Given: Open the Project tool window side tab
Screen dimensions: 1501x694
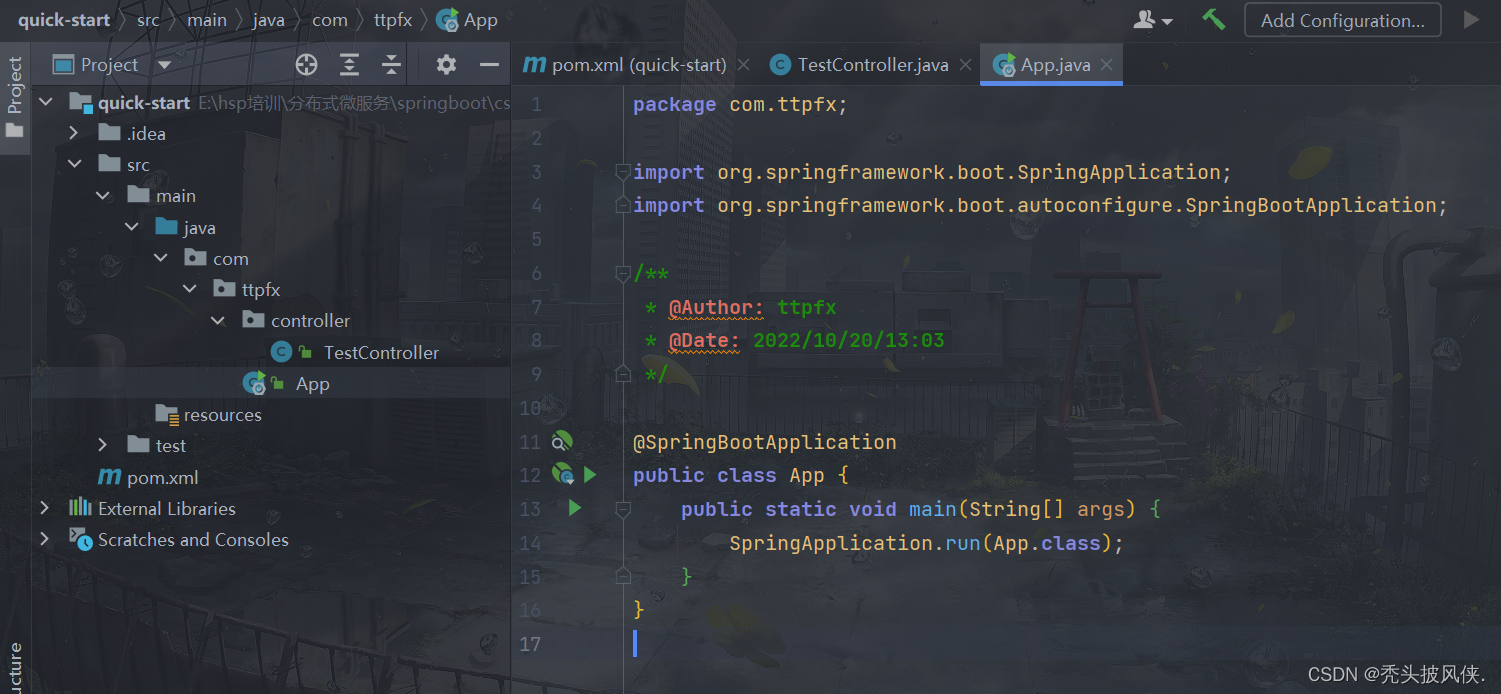Looking at the screenshot, I should pyautogui.click(x=15, y=97).
